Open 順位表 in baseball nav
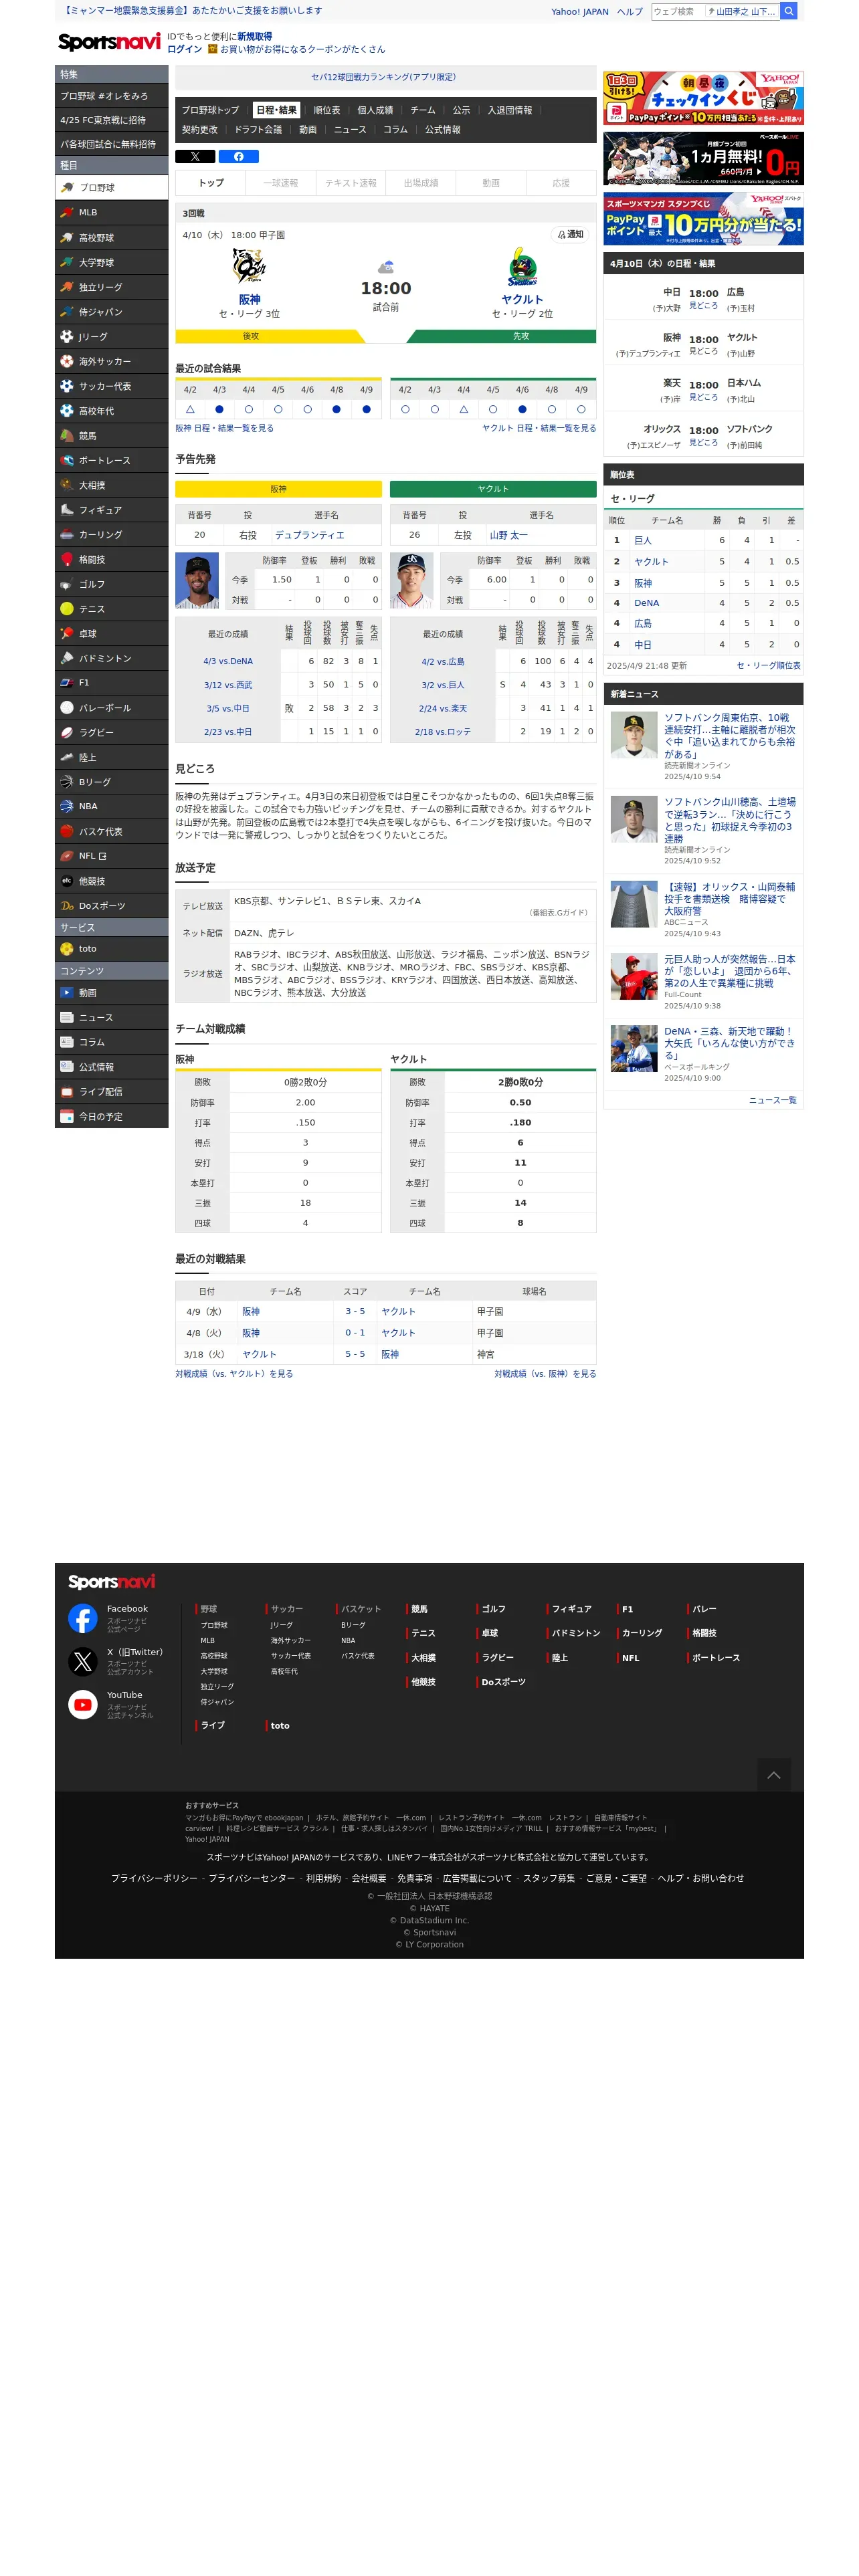Image resolution: width=859 pixels, height=2576 pixels. (326, 110)
